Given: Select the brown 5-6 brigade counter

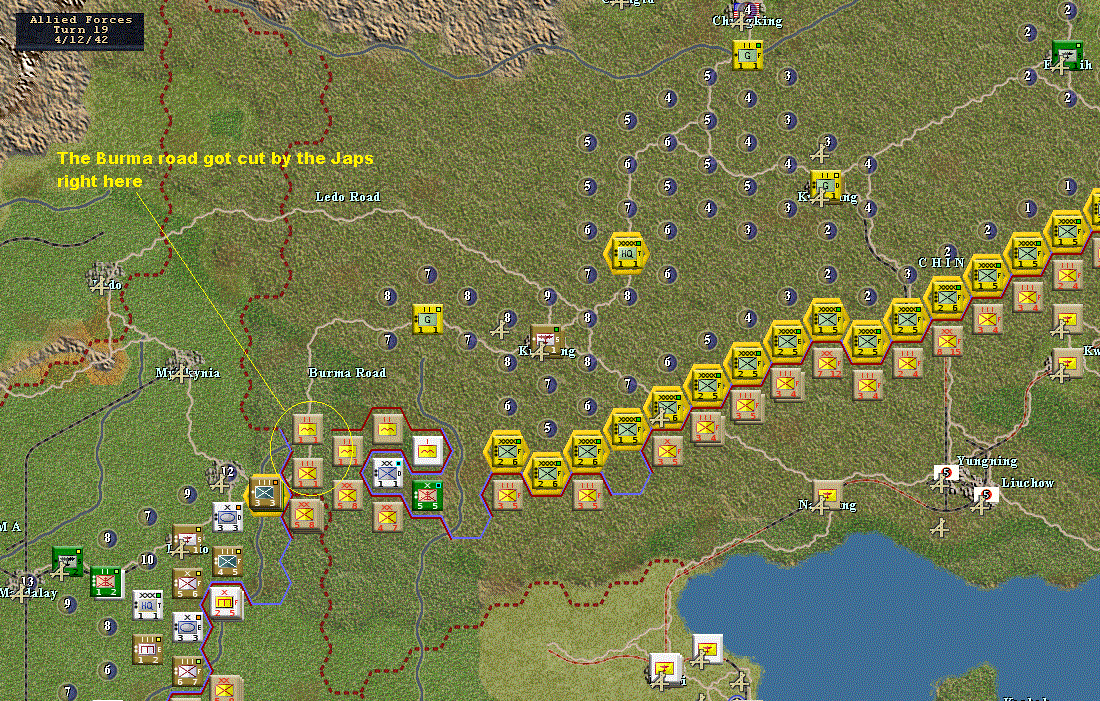Looking at the screenshot, I should [x=187, y=584].
